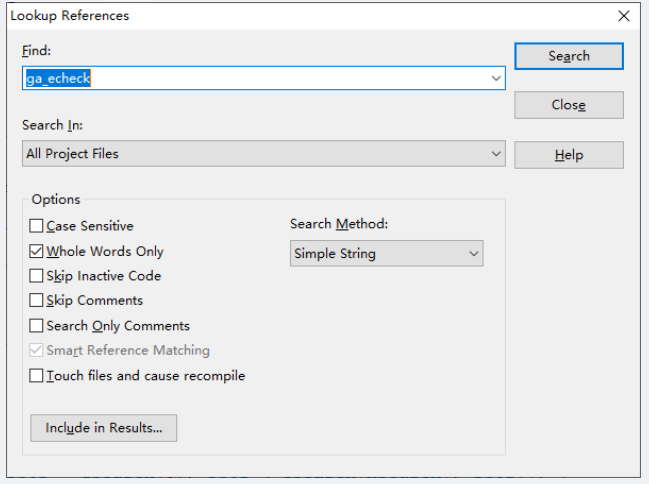The image size is (649, 484).
Task: Open Help for Lookup References
Action: [x=568, y=155]
